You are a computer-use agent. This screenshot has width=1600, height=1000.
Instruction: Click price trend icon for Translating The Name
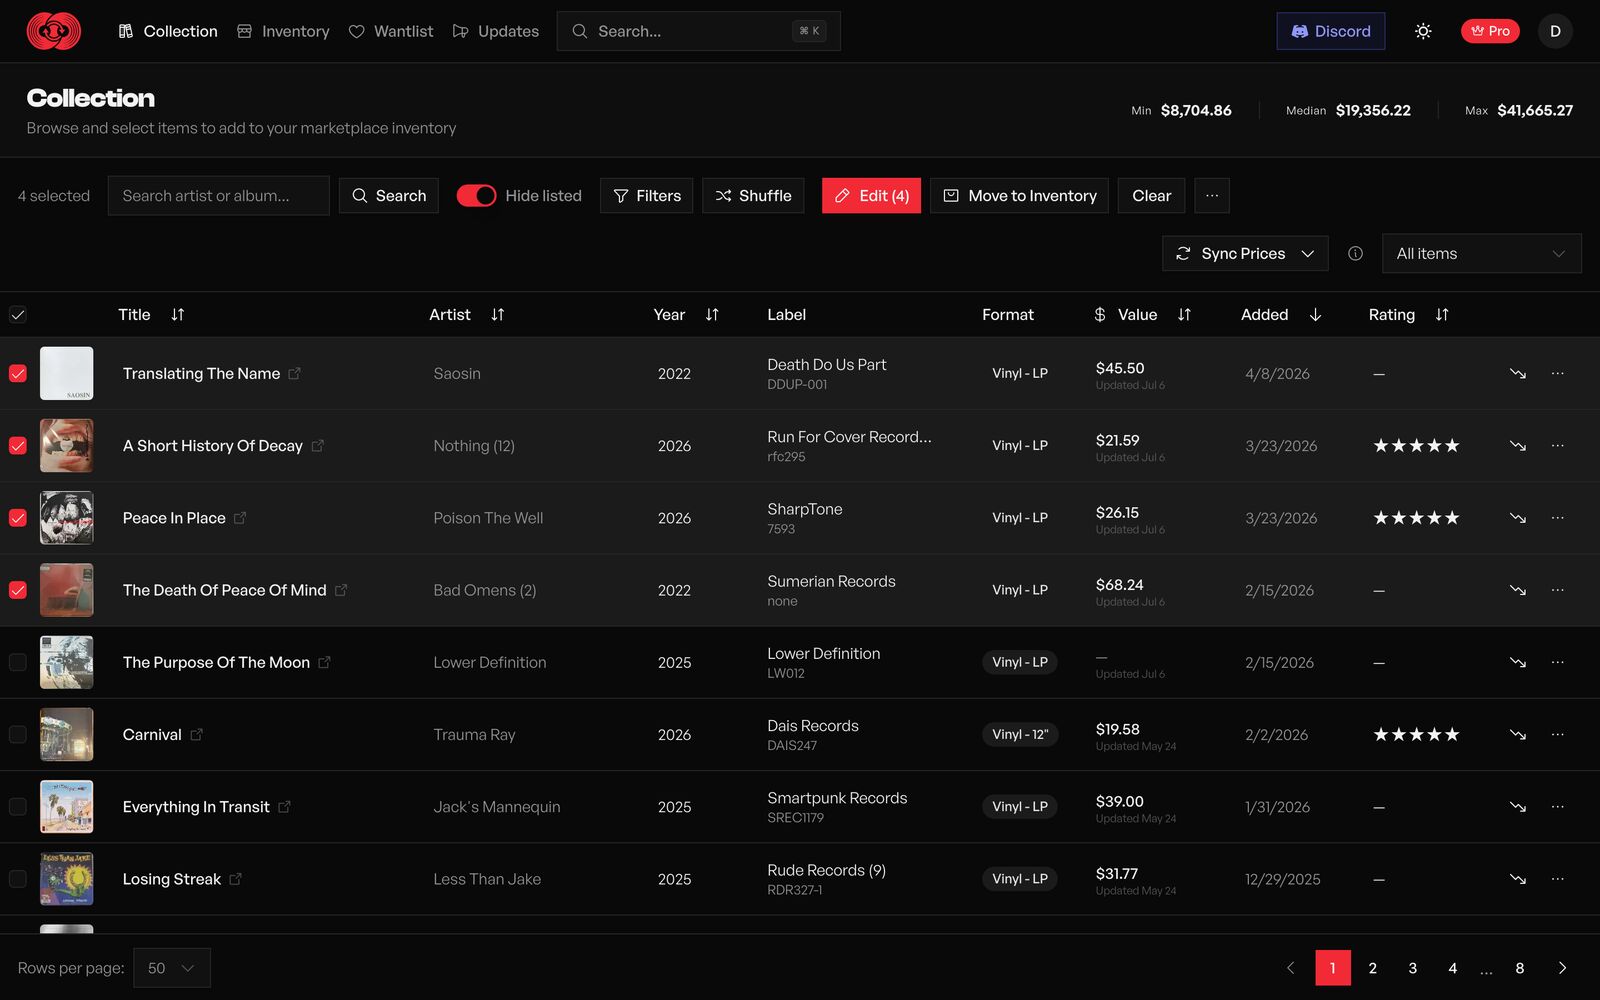(1518, 373)
